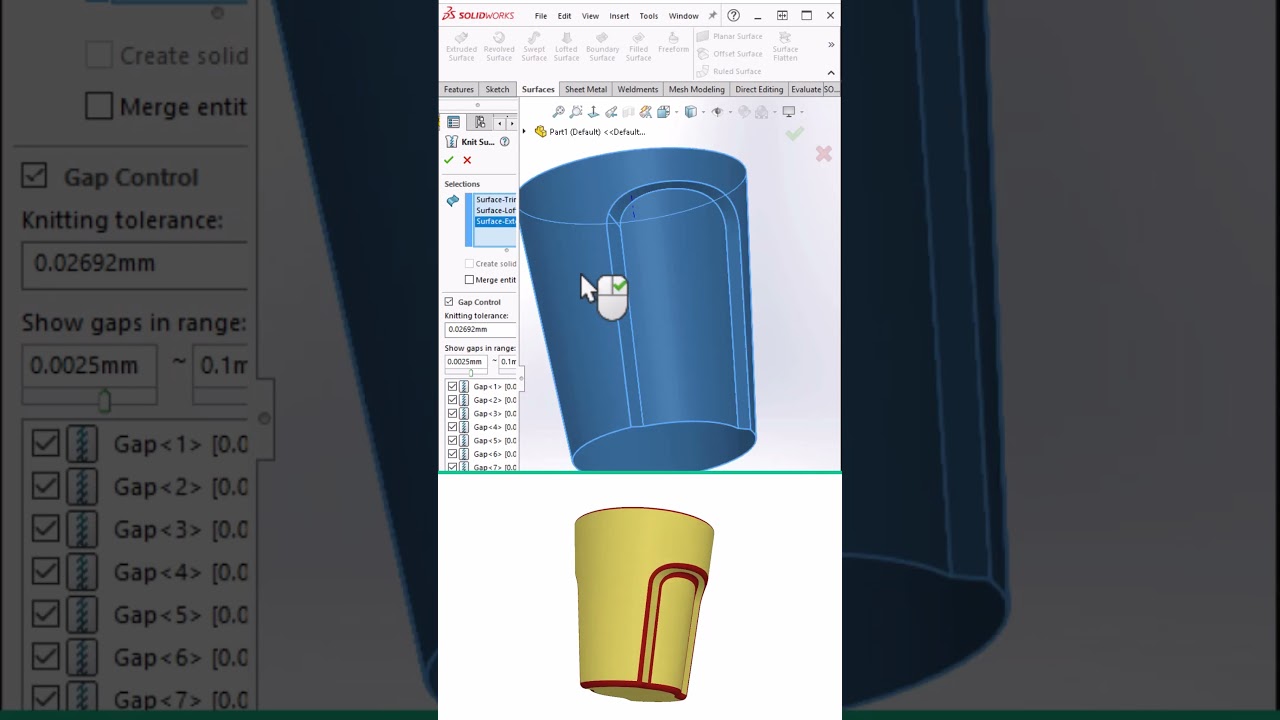Viewport: 1280px width, 720px height.
Task: Open the File menu
Action: pos(541,16)
